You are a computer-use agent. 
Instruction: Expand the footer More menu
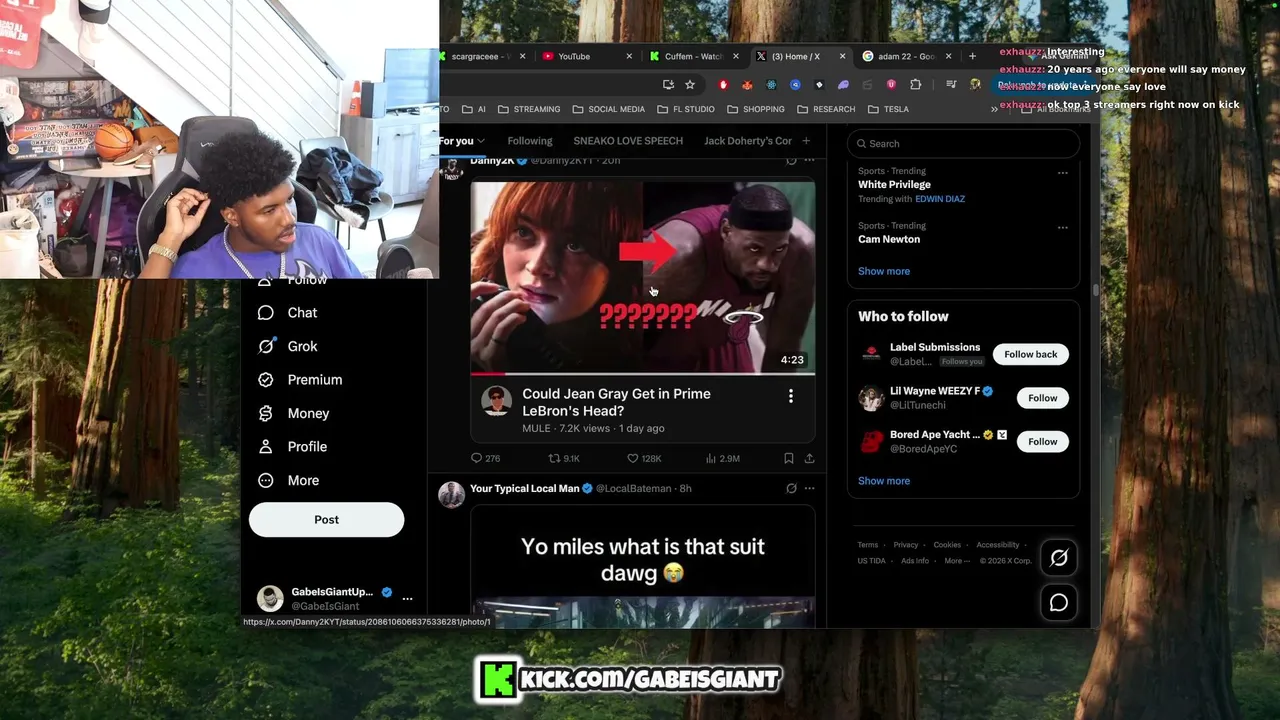pos(957,561)
